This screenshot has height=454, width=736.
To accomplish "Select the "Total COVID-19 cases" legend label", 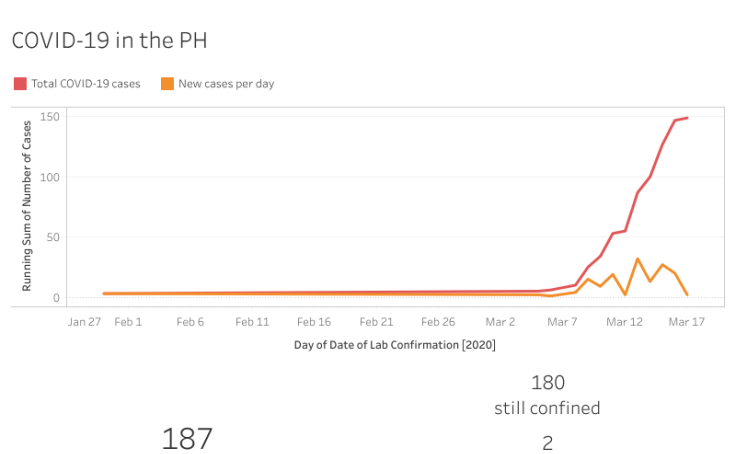I will [86, 84].
